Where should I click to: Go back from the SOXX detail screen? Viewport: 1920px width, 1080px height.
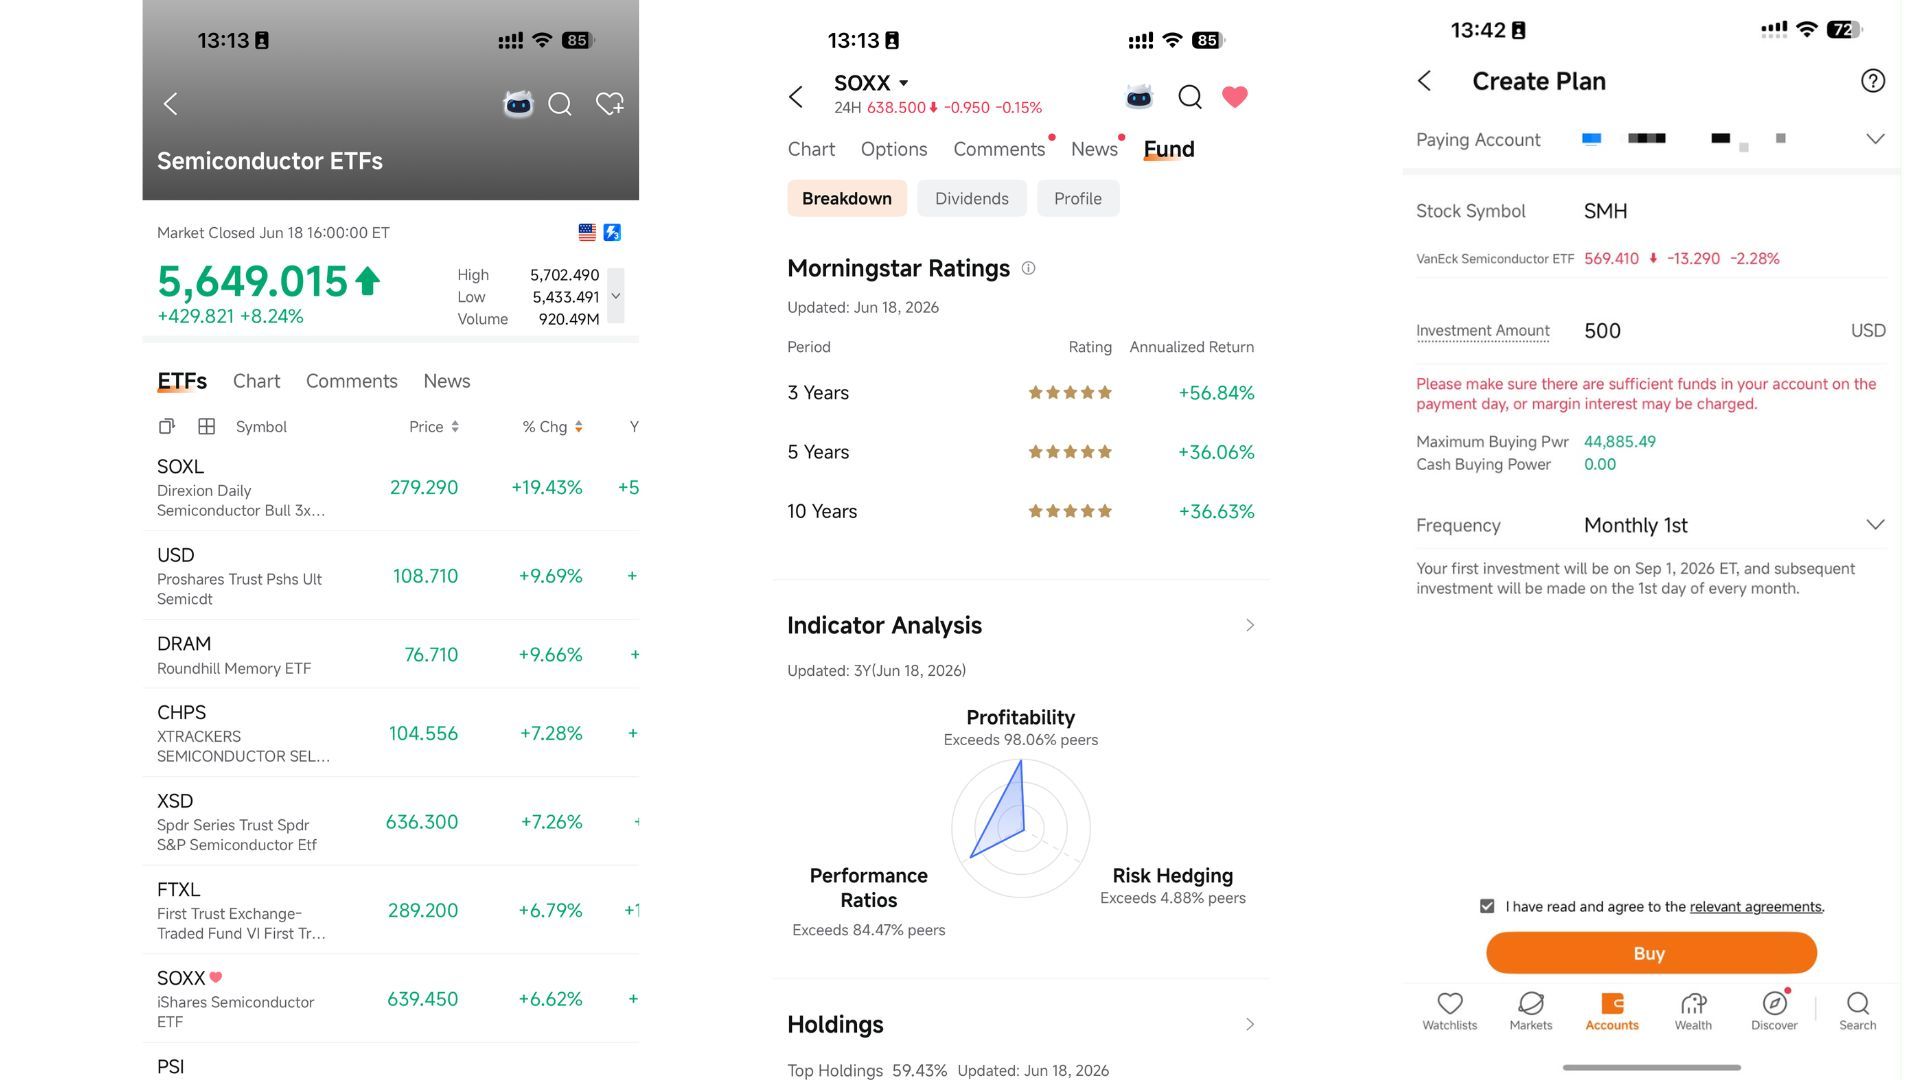pos(796,97)
